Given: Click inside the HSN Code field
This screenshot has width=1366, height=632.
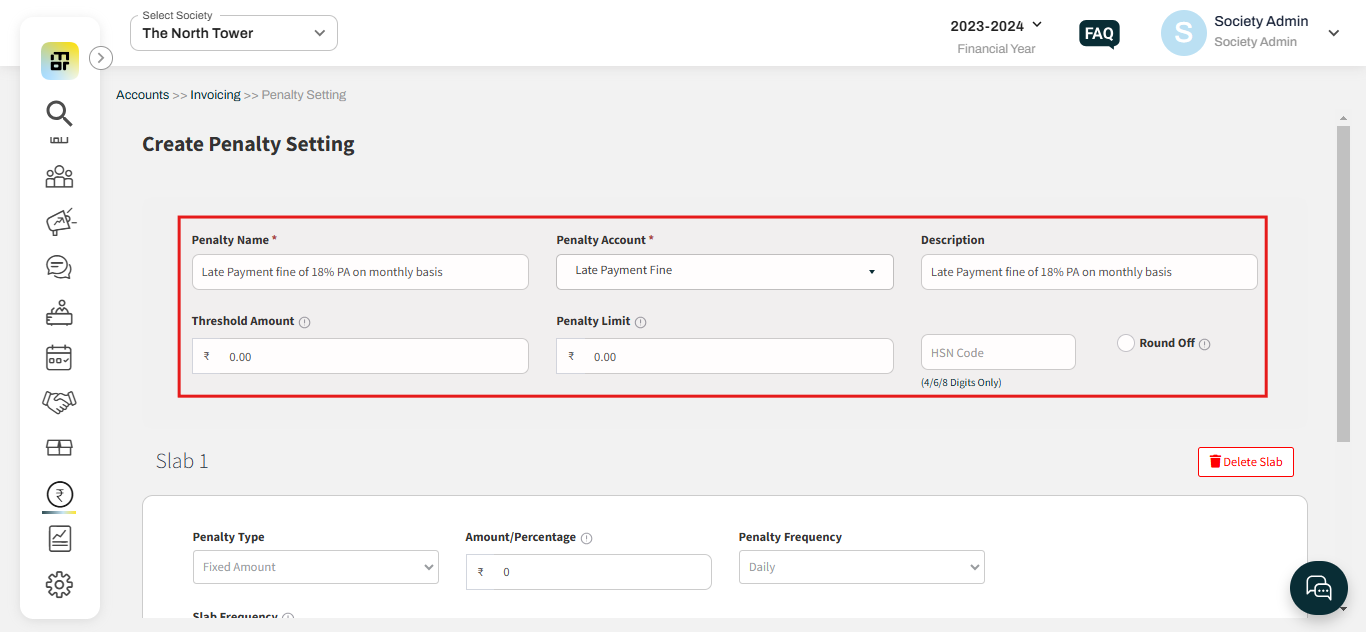Looking at the screenshot, I should 997,352.
